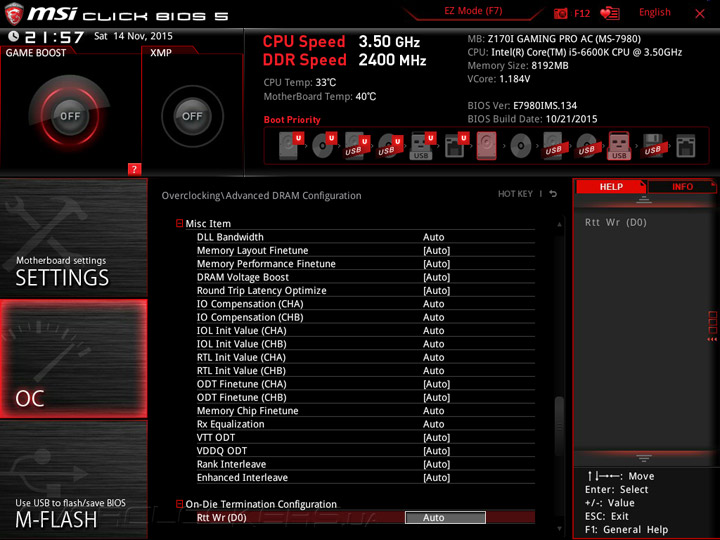Screen dimensions: 720x540
Task: Open the M-FLASH section
Action: pos(73,479)
